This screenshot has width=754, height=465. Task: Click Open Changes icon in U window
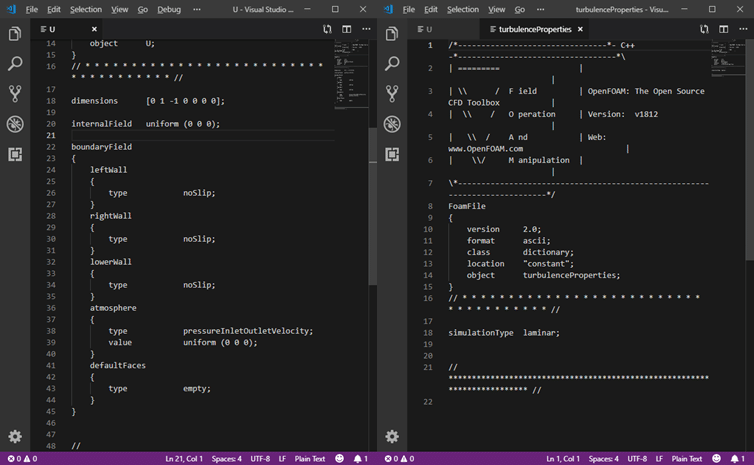pos(327,29)
